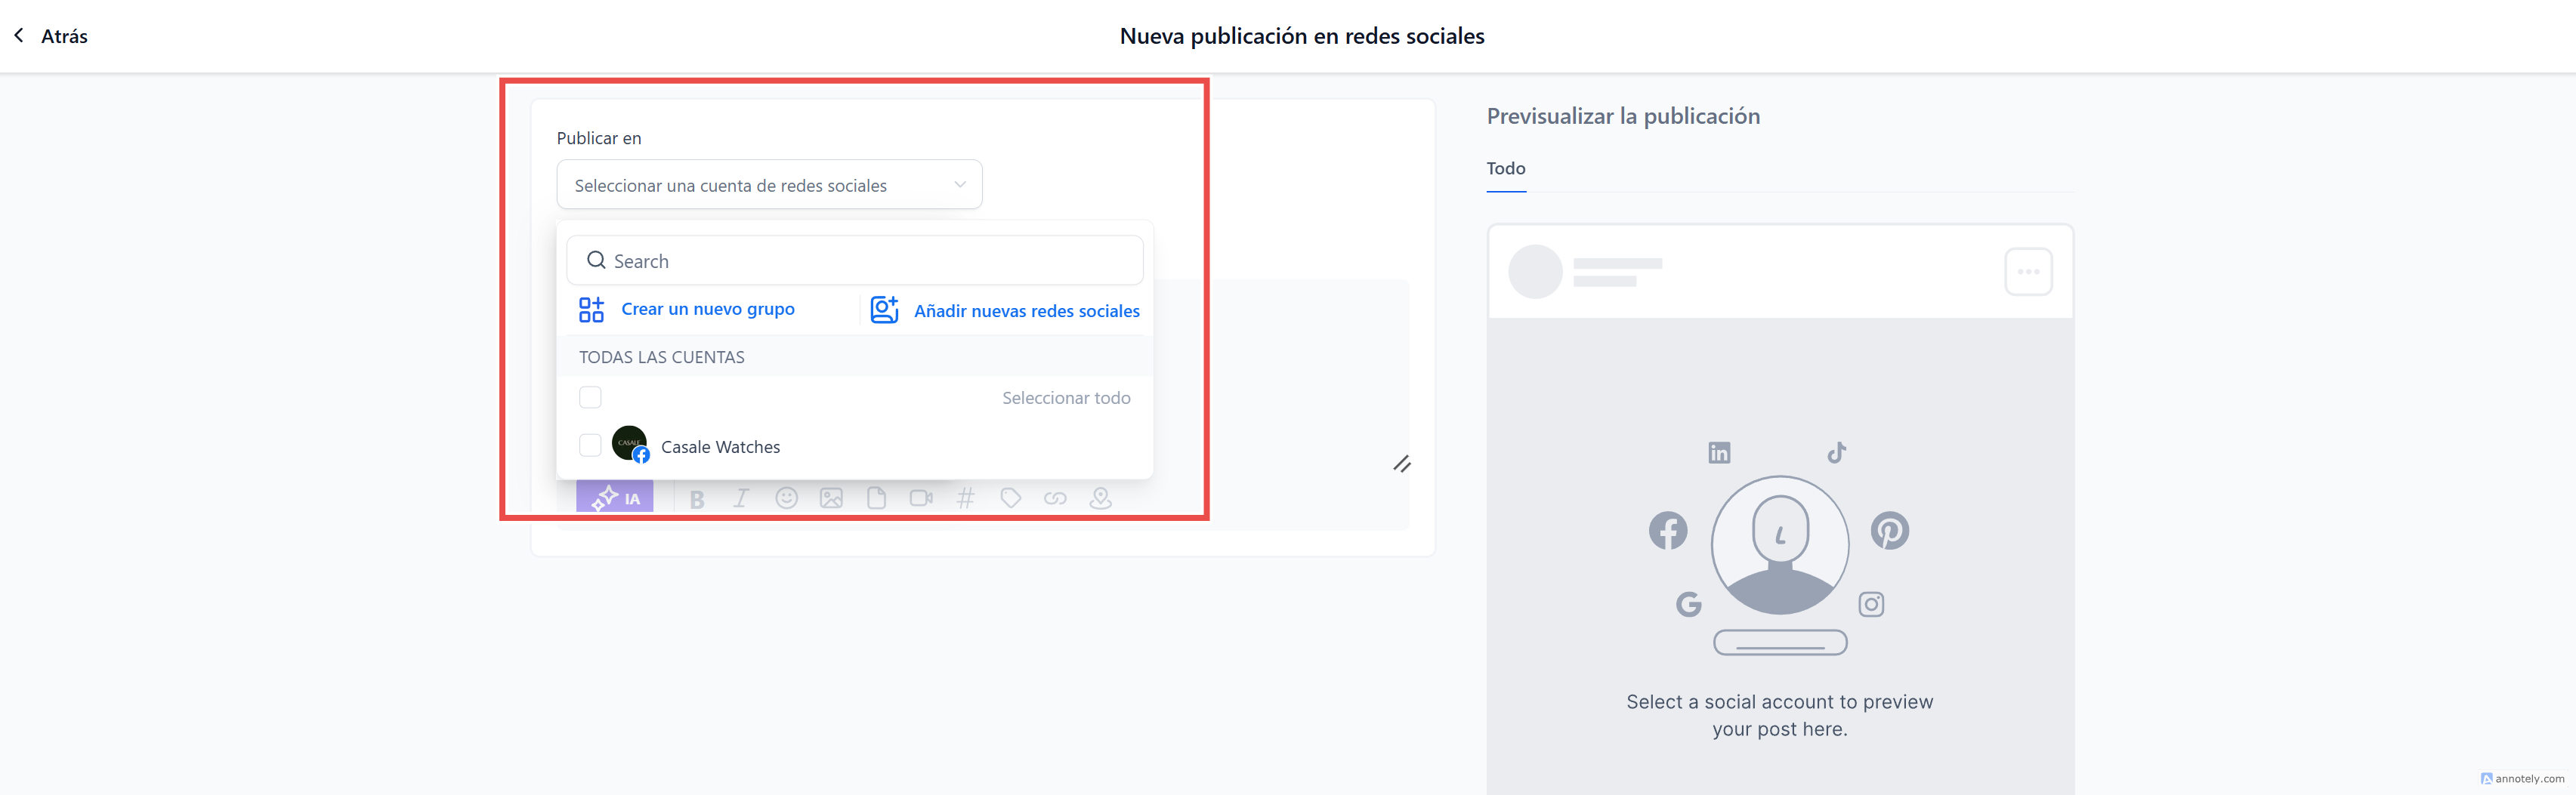Go back with the Atrás button
The width and height of the screenshot is (2576, 795).
(51, 36)
